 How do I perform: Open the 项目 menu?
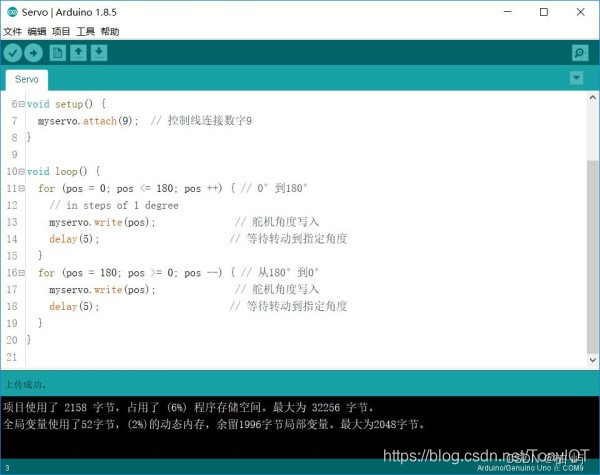(61, 31)
